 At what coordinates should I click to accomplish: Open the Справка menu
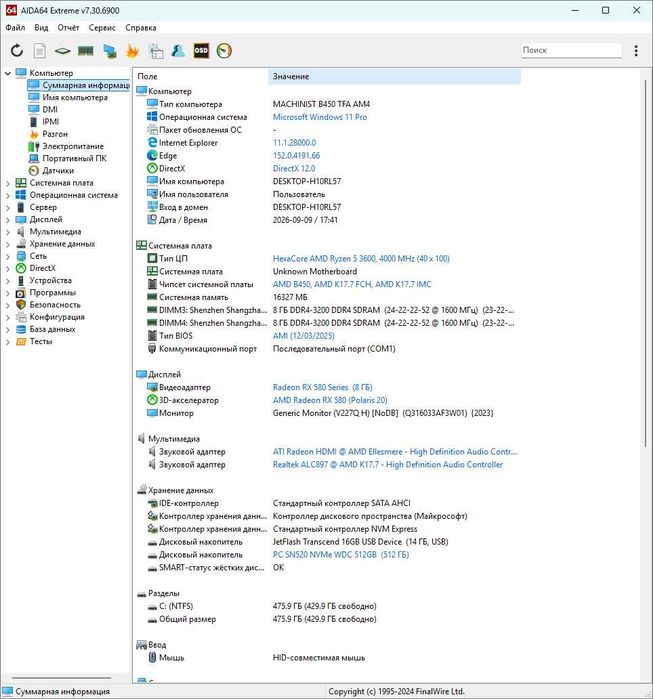point(141,28)
